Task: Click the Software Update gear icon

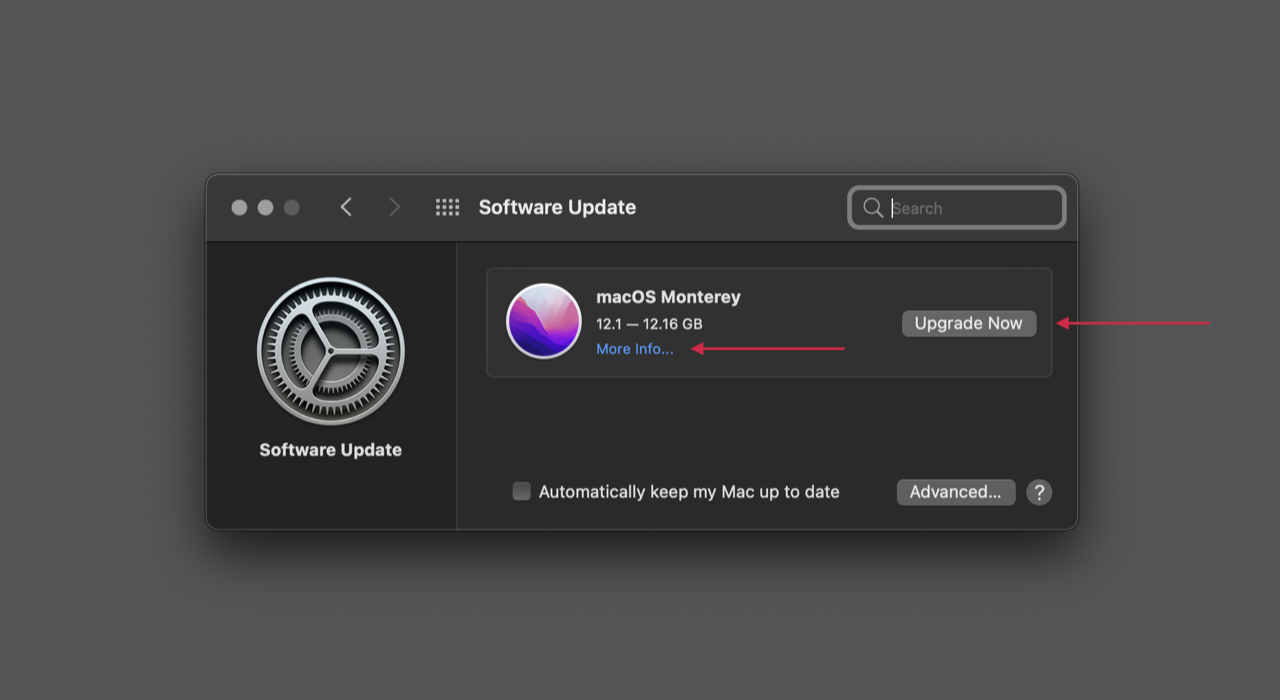Action: pyautogui.click(x=331, y=351)
